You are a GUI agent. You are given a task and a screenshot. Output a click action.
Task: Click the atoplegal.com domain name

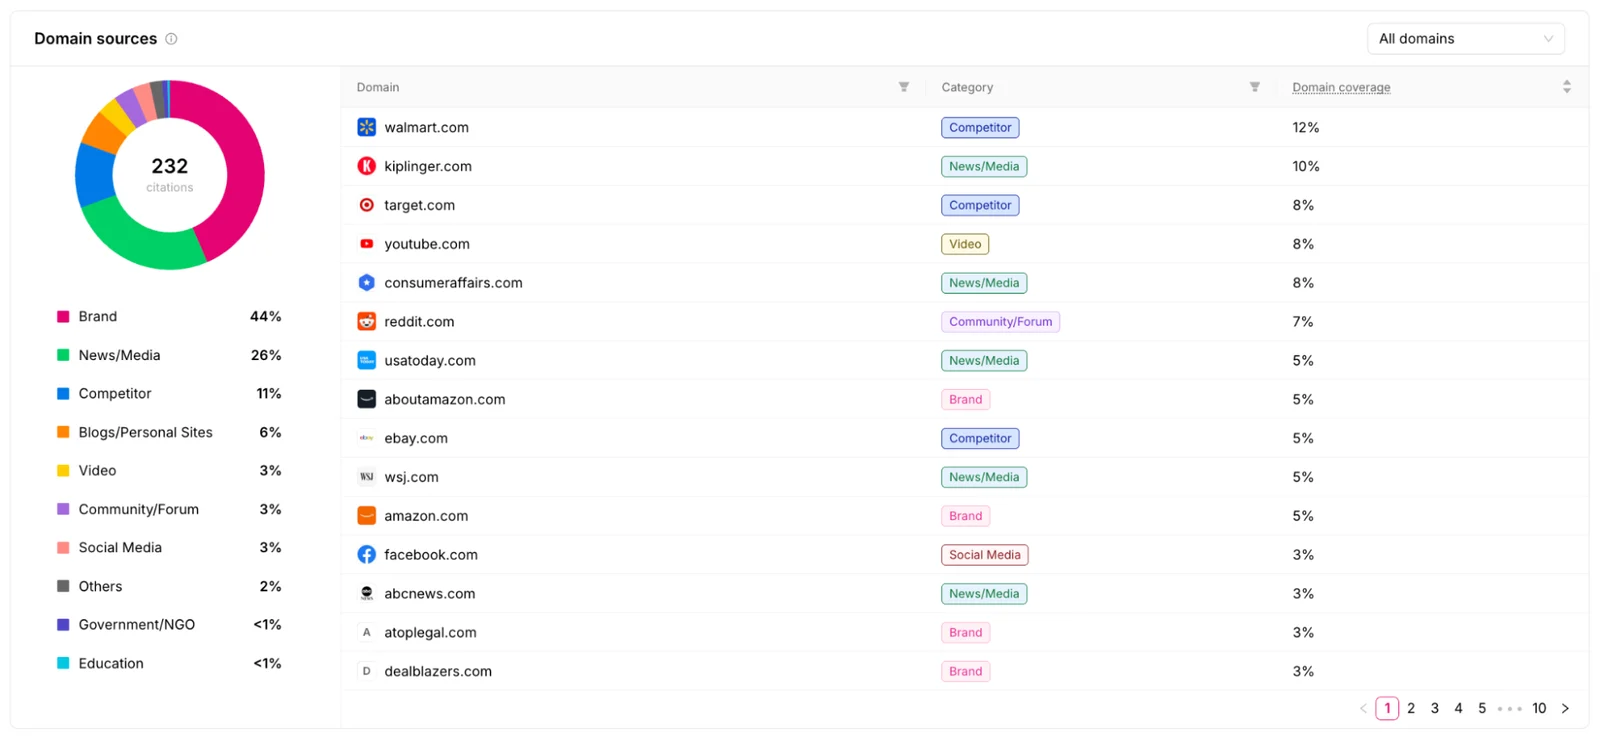(430, 632)
